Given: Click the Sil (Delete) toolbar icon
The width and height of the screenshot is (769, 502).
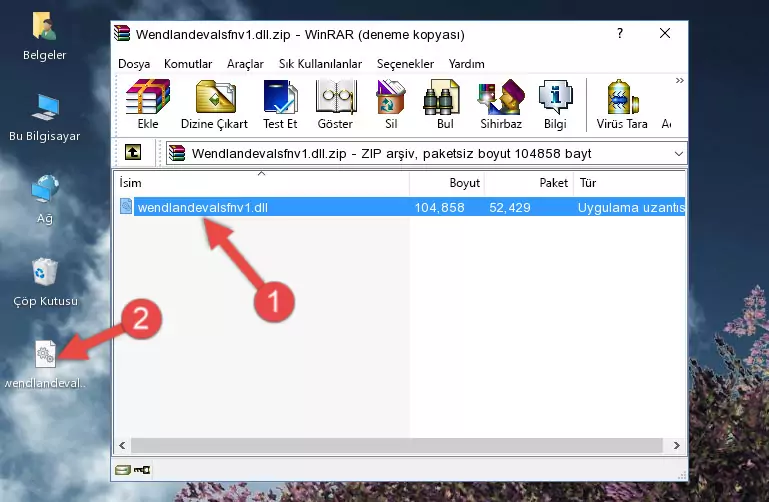Looking at the screenshot, I should tap(391, 97).
